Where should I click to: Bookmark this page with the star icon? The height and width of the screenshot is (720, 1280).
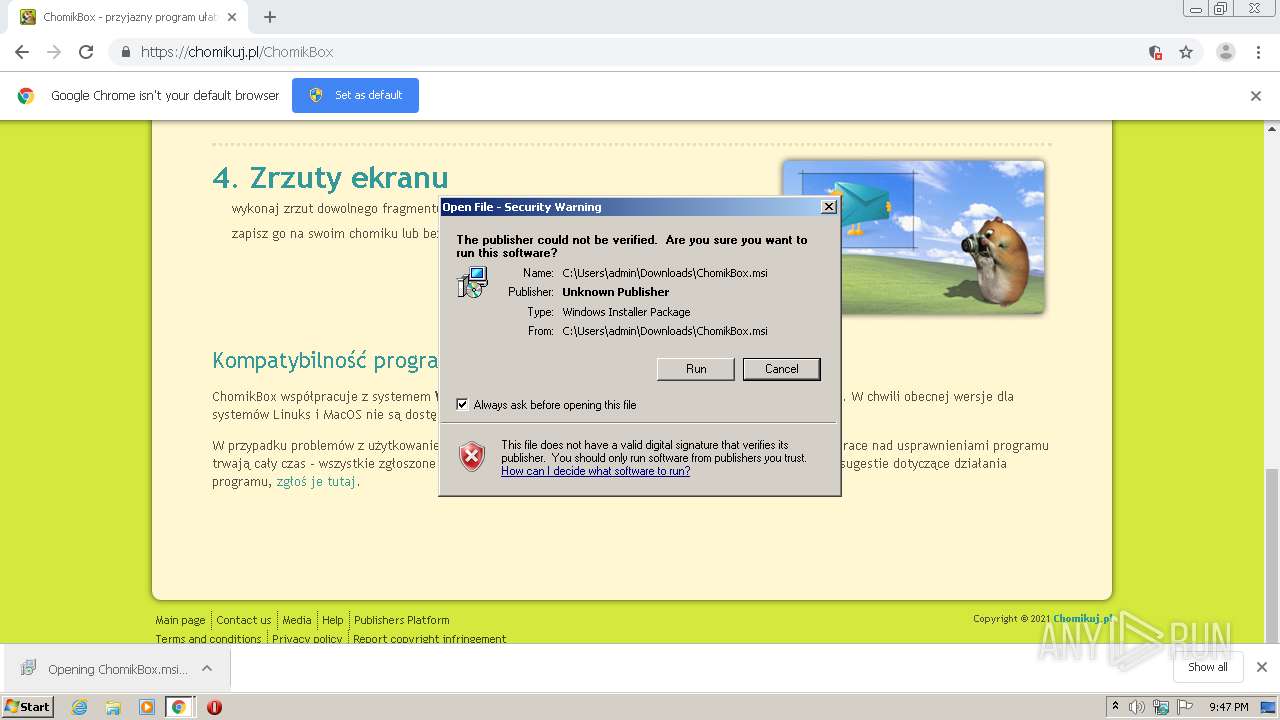click(x=1186, y=52)
